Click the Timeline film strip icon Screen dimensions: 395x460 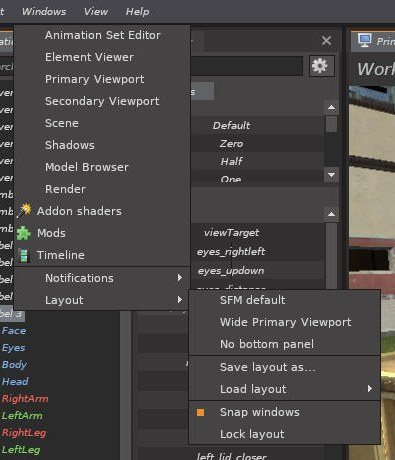tap(24, 255)
